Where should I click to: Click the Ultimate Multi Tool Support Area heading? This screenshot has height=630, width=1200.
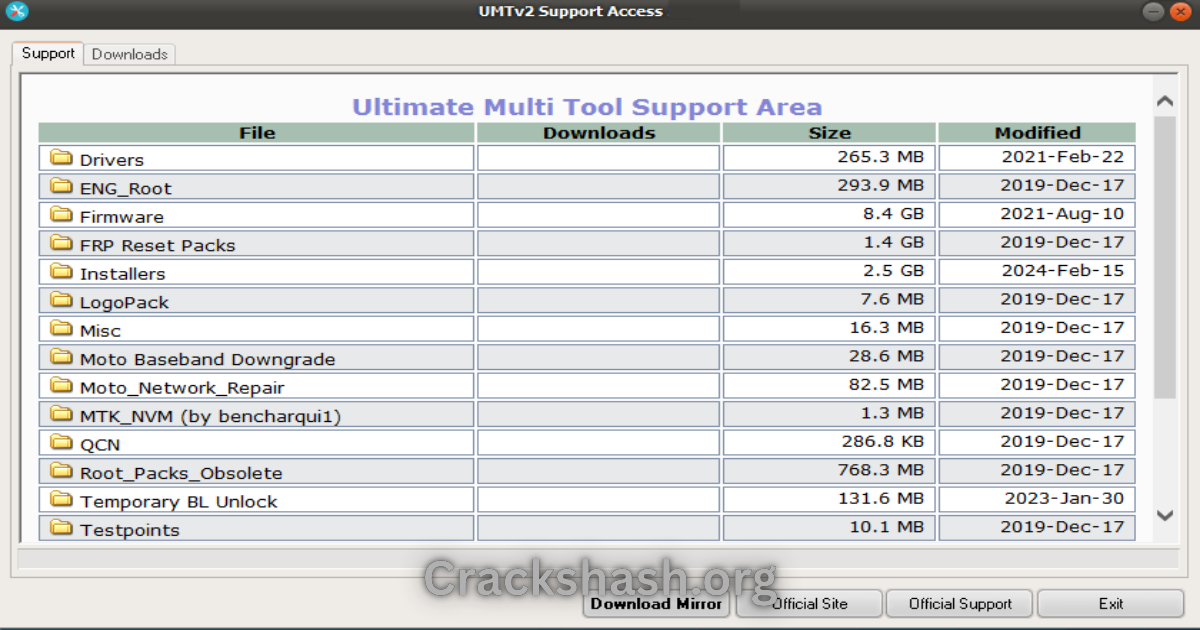(x=587, y=107)
